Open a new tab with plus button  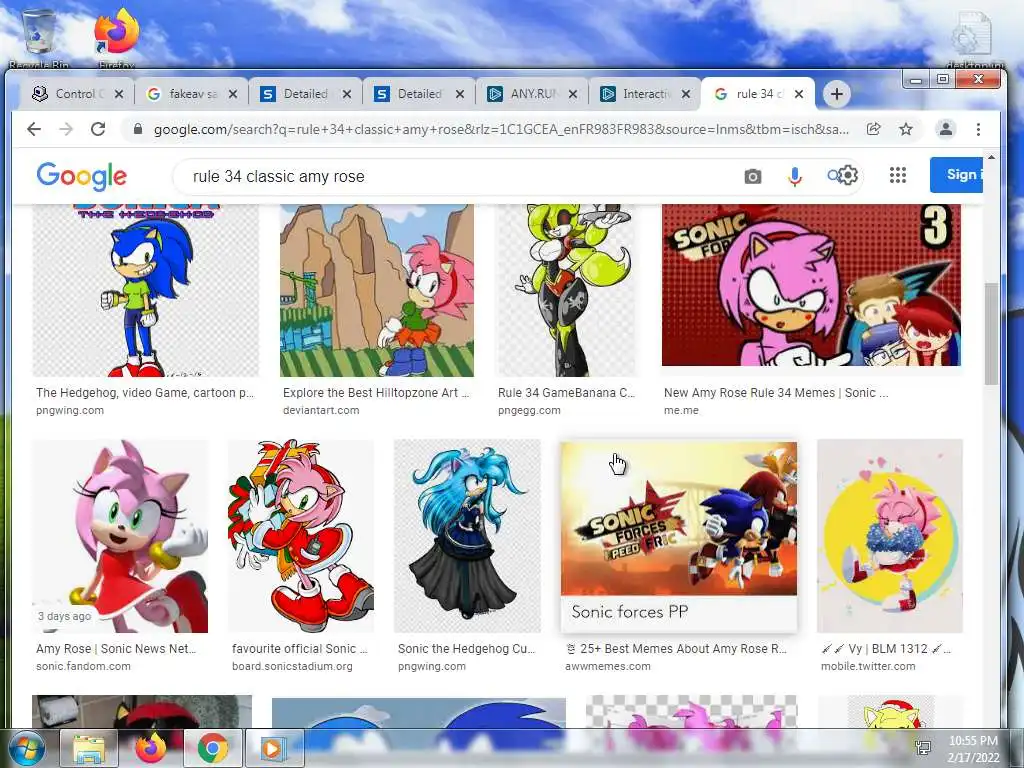[x=837, y=94]
